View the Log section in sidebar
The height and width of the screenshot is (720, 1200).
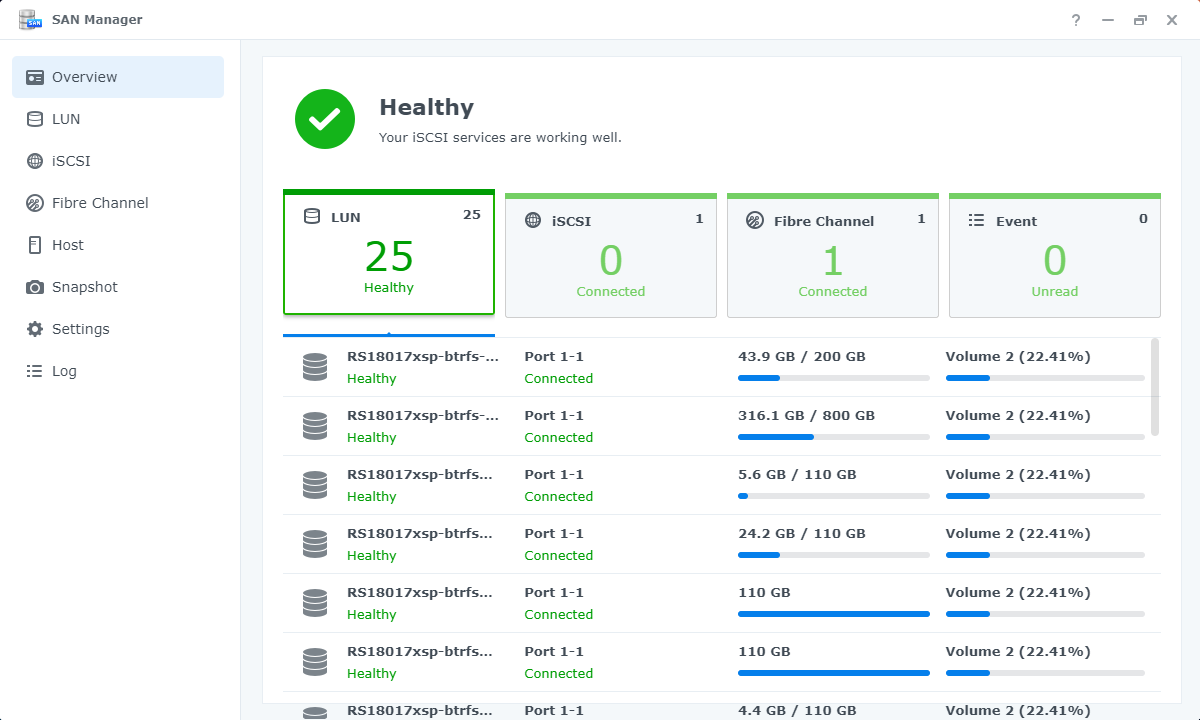[64, 371]
